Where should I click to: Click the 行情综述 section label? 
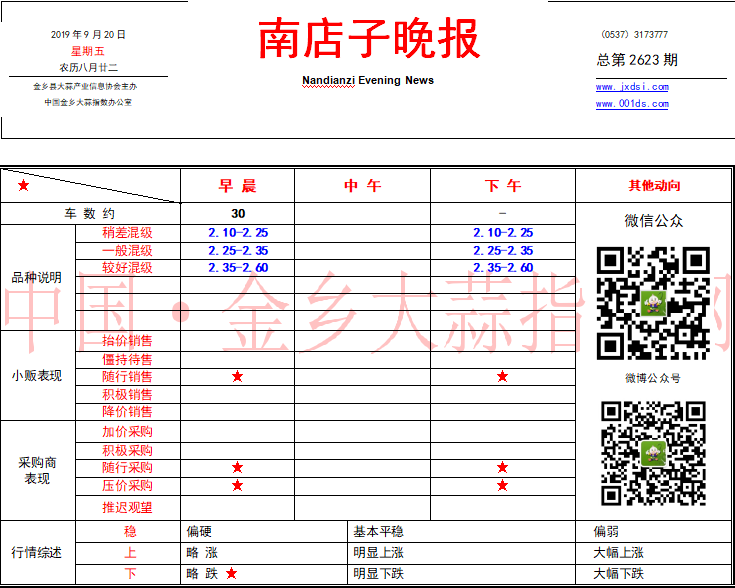(x=37, y=552)
